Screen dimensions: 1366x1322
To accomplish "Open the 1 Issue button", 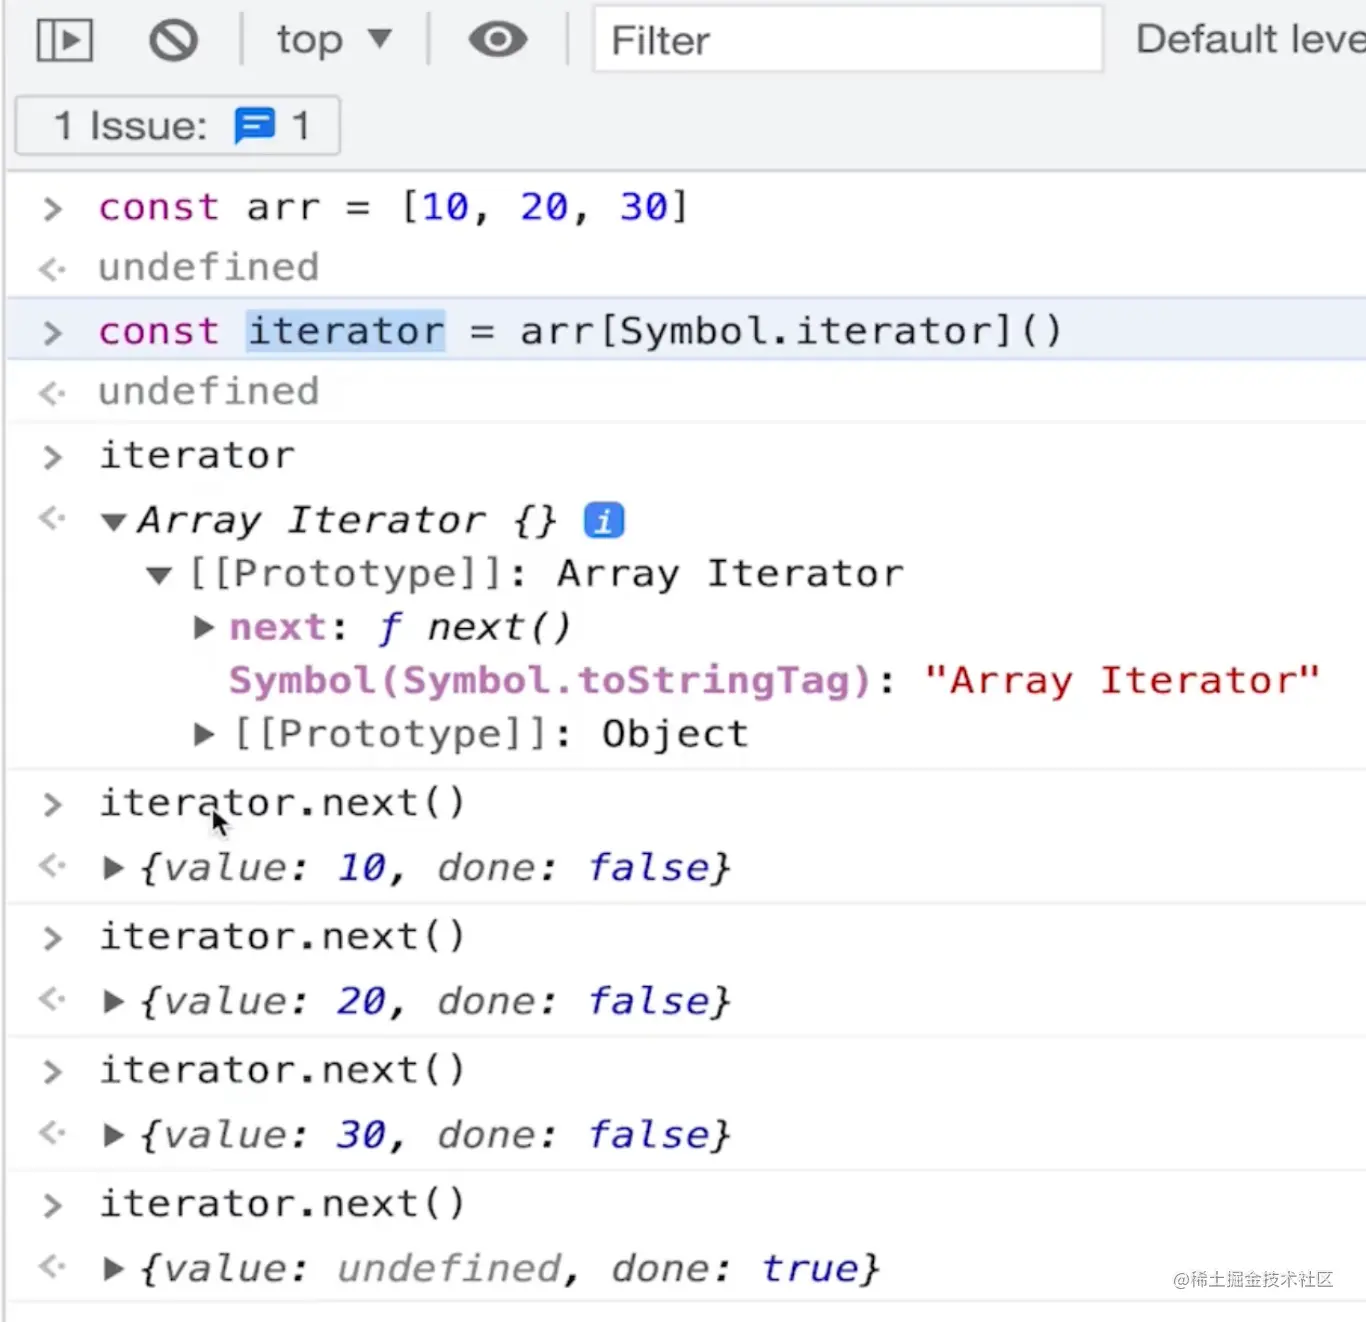I will (178, 126).
